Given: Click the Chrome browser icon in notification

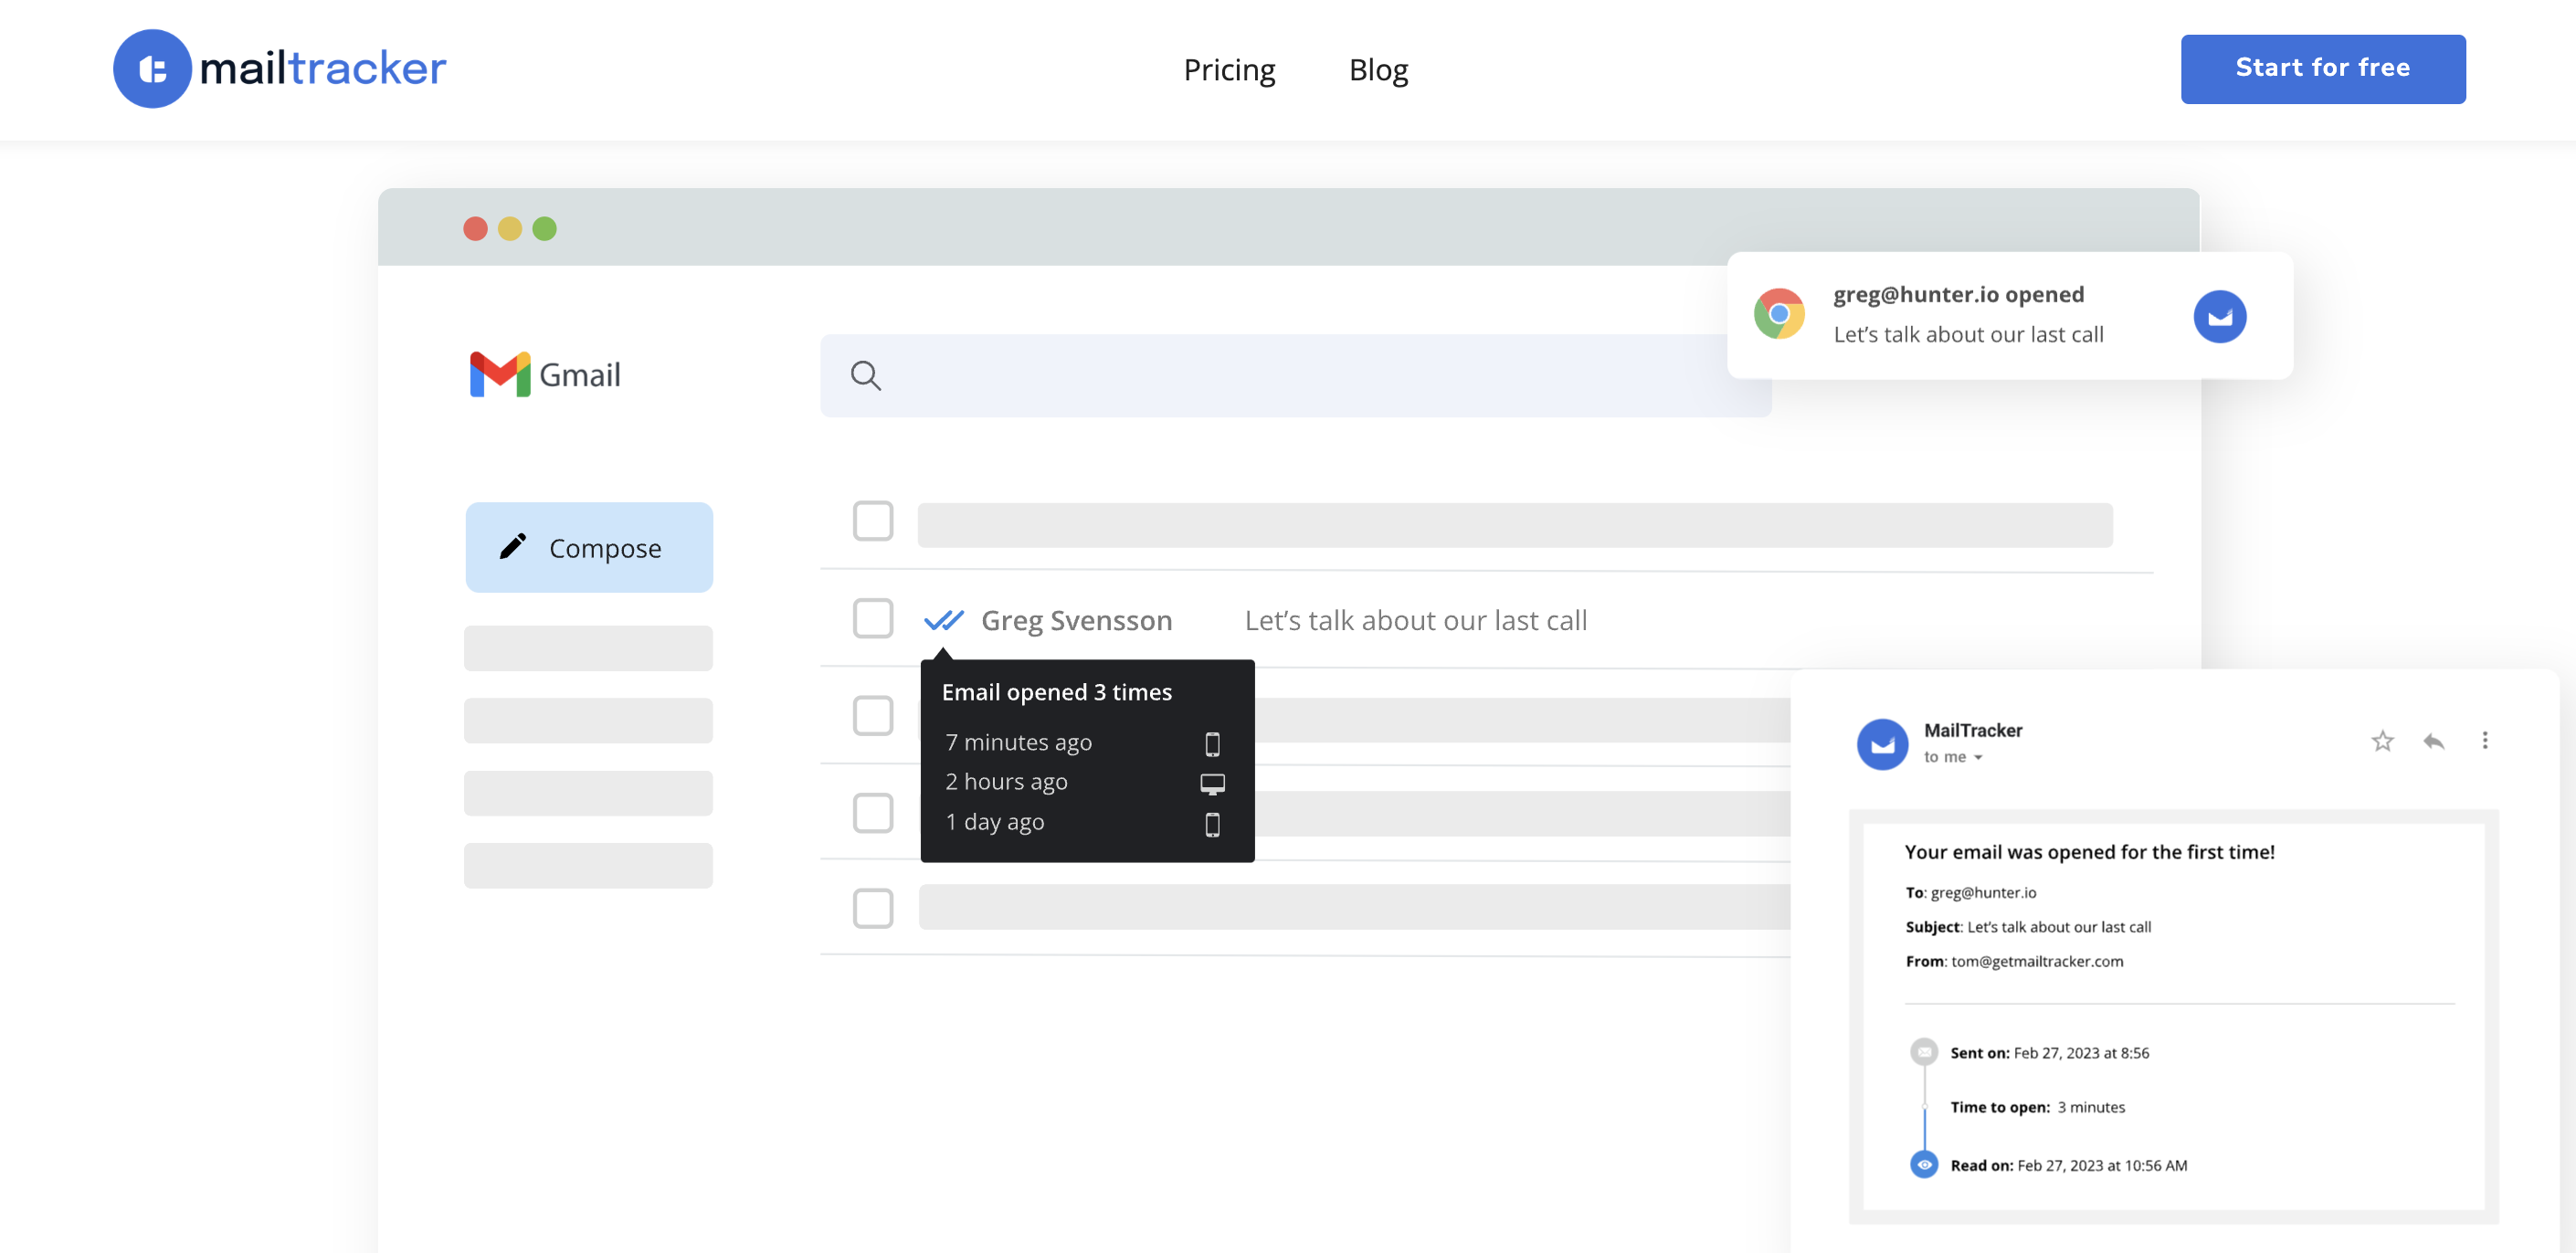Looking at the screenshot, I should pos(1781,312).
